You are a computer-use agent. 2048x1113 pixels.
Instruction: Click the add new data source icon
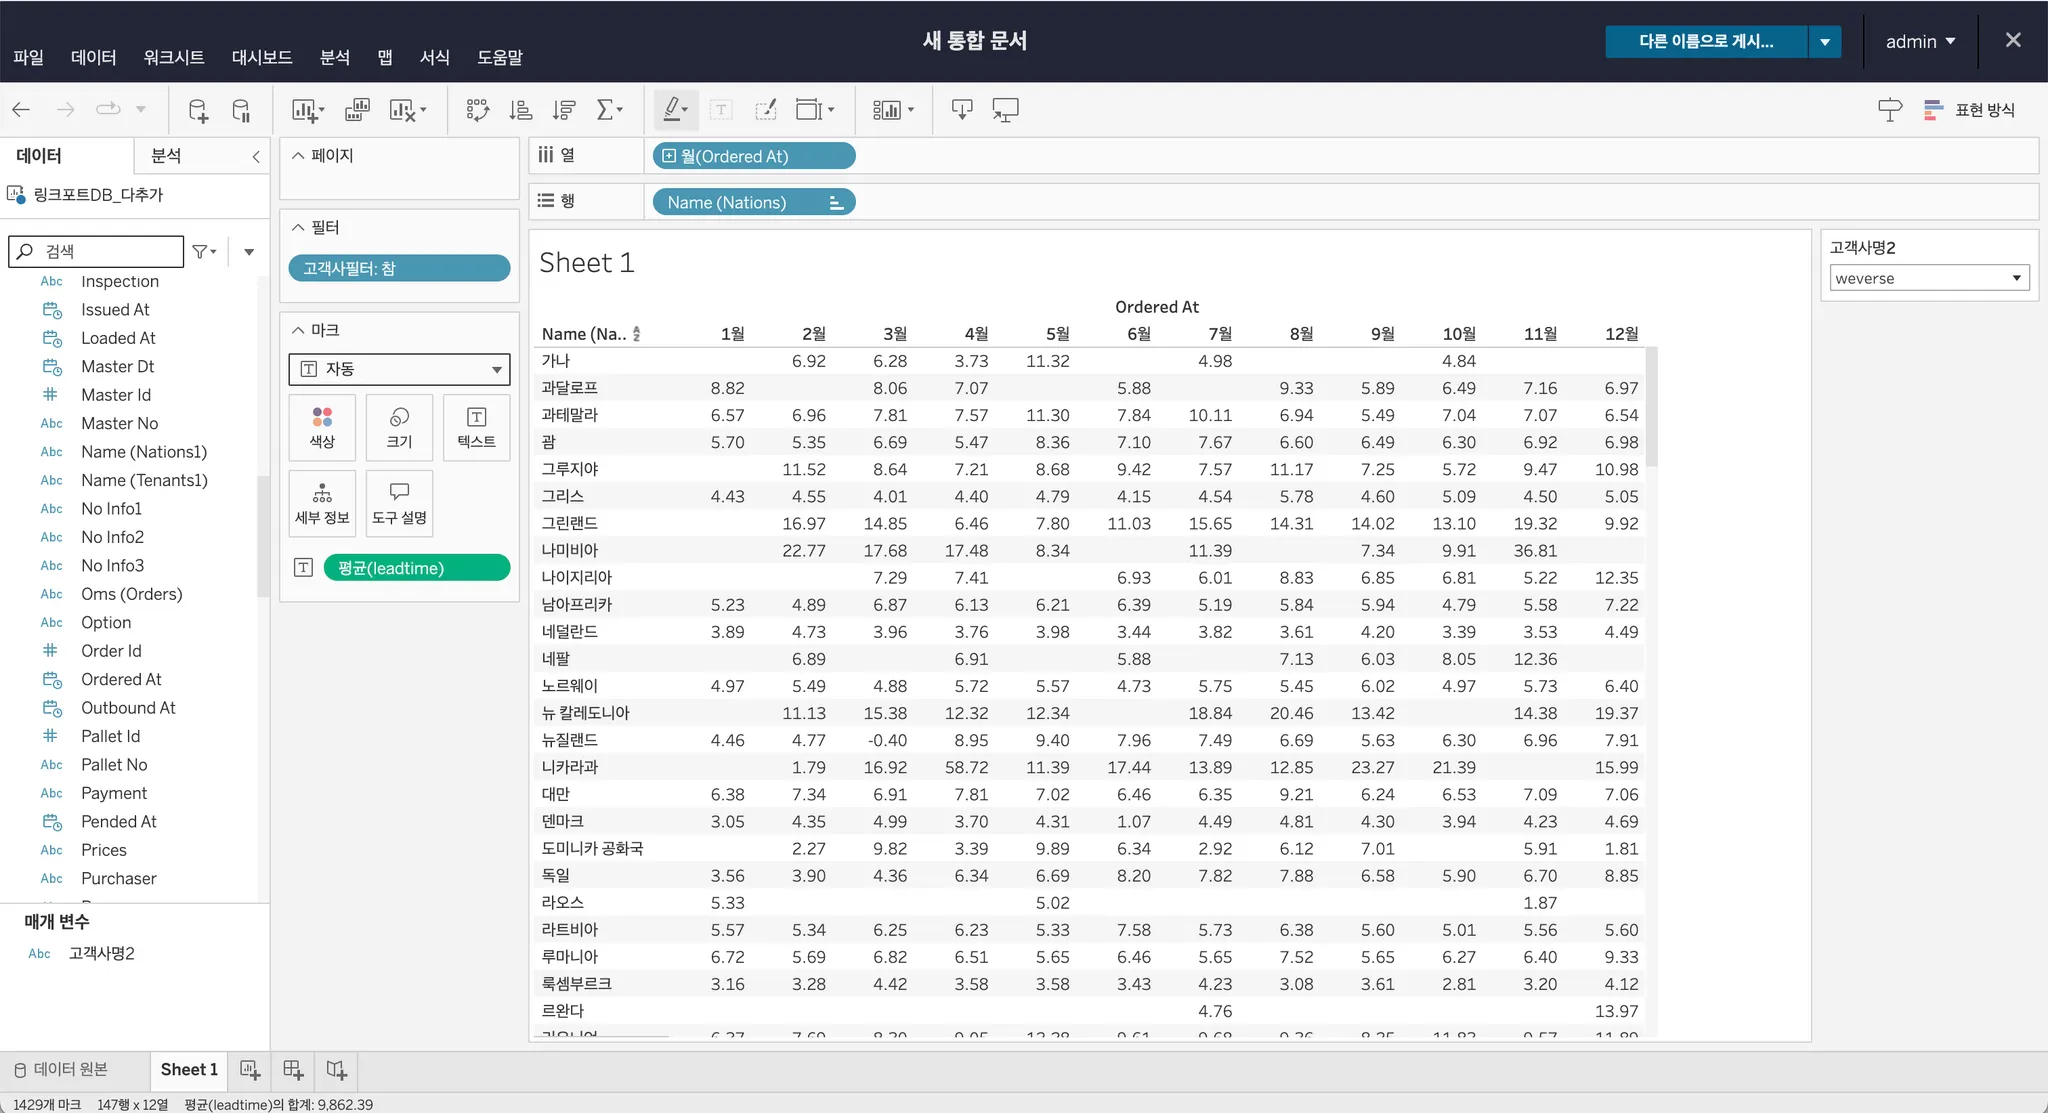pyautogui.click(x=198, y=110)
